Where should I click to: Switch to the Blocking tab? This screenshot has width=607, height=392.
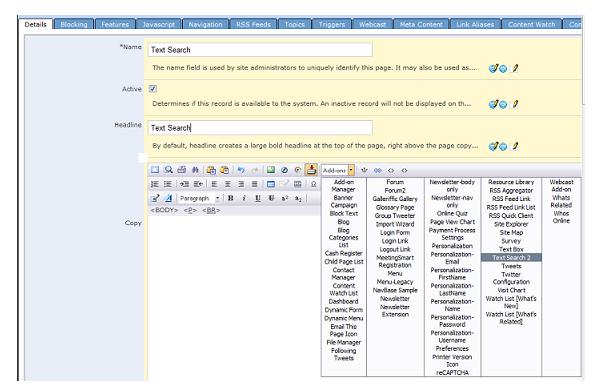[x=74, y=24]
